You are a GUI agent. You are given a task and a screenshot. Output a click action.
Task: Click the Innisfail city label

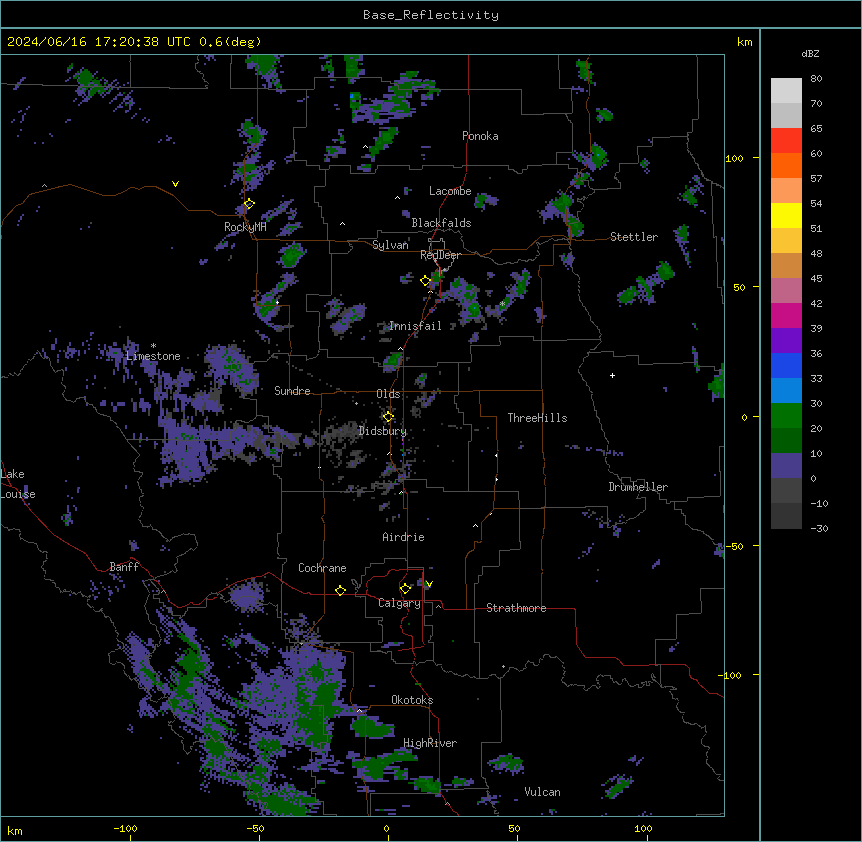415,326
